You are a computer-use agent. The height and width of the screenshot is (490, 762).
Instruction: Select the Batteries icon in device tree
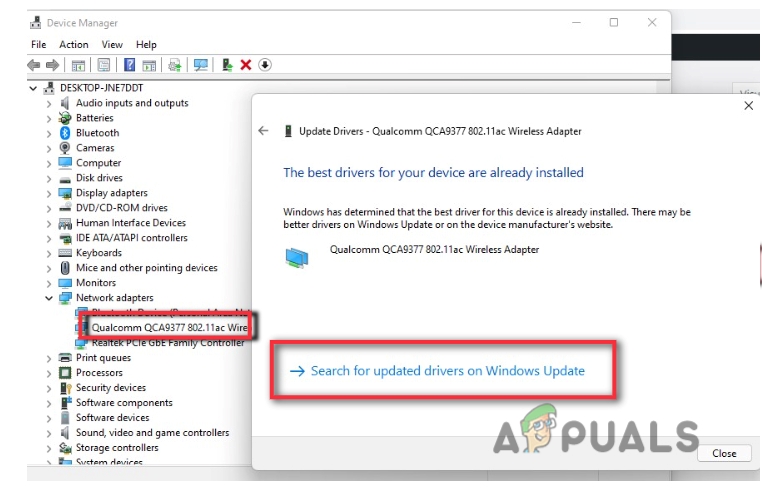coord(65,118)
